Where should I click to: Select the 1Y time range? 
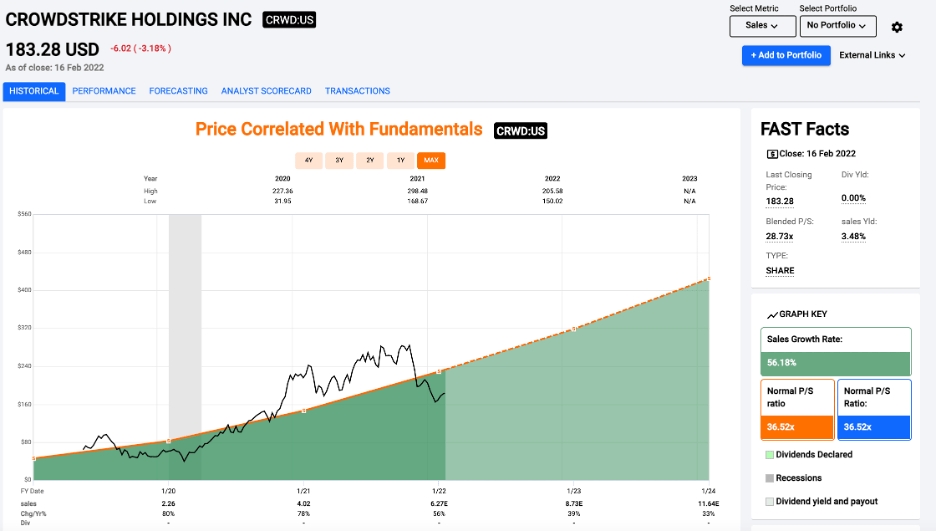401,161
